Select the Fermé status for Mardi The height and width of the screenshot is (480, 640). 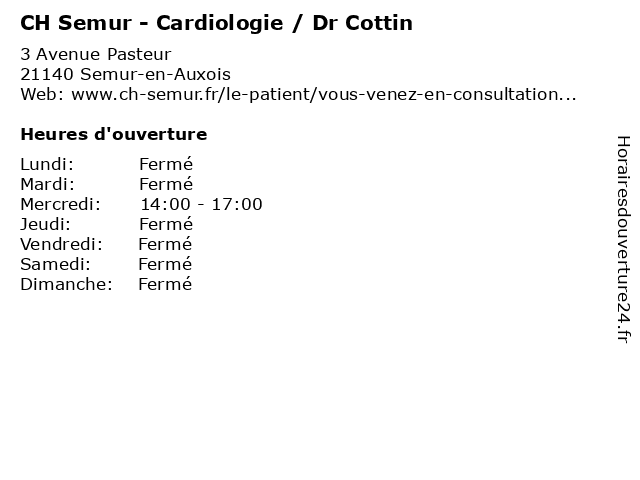166,184
